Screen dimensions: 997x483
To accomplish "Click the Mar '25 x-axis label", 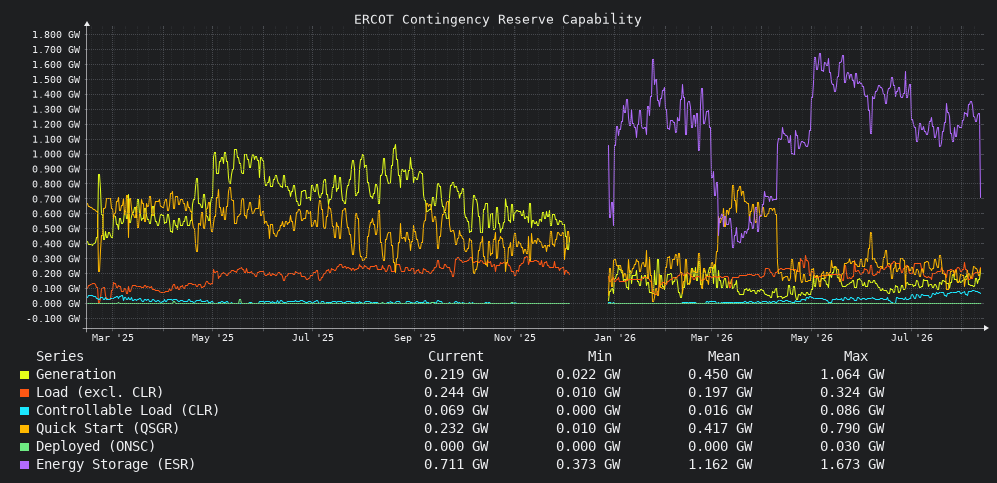I will tap(113, 338).
